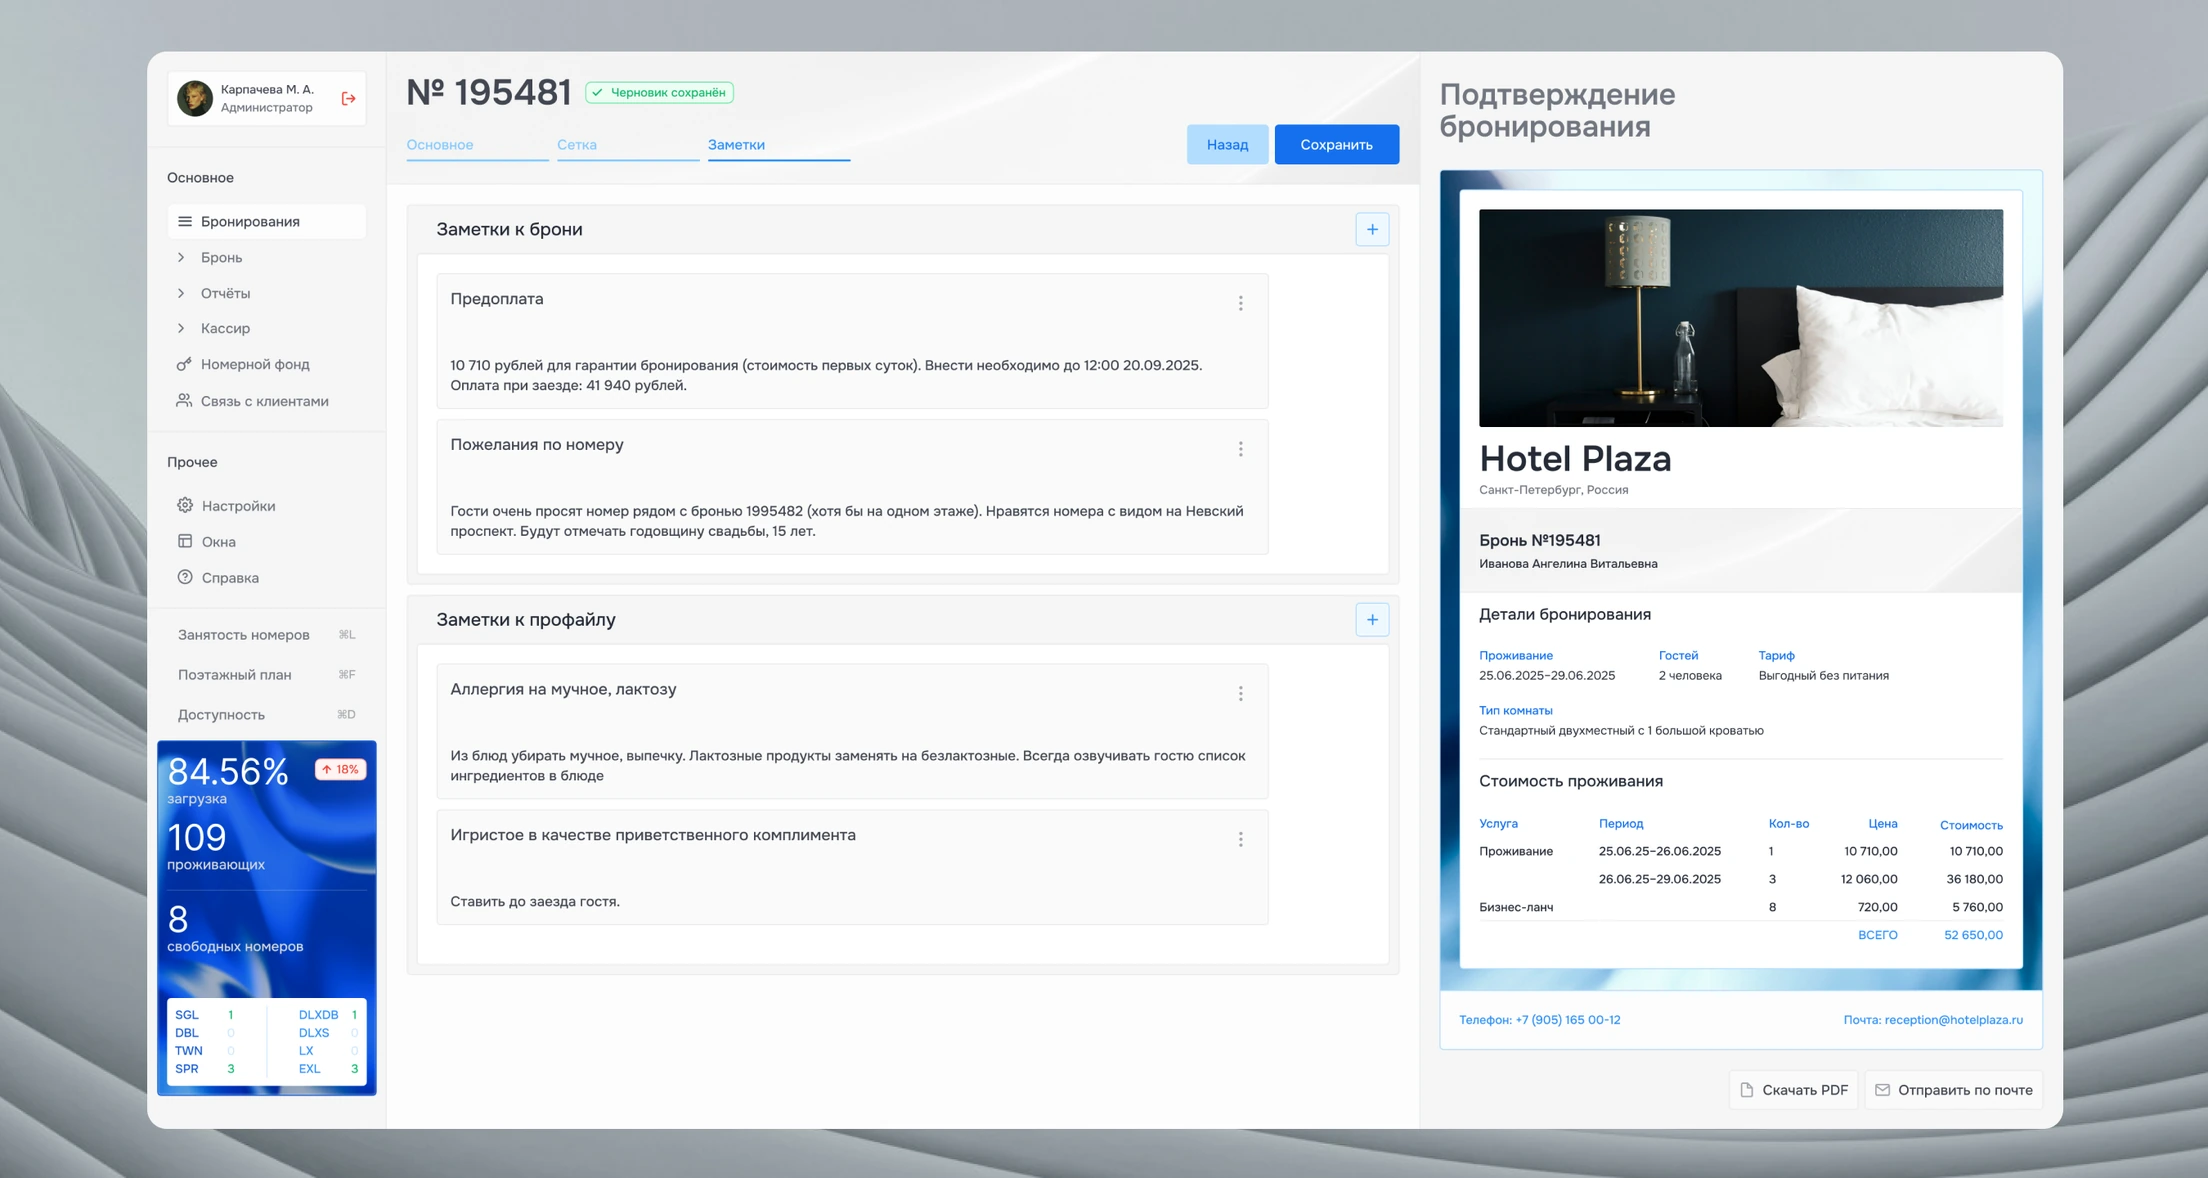
Task: Click the Сохранить button
Action: 1336,144
